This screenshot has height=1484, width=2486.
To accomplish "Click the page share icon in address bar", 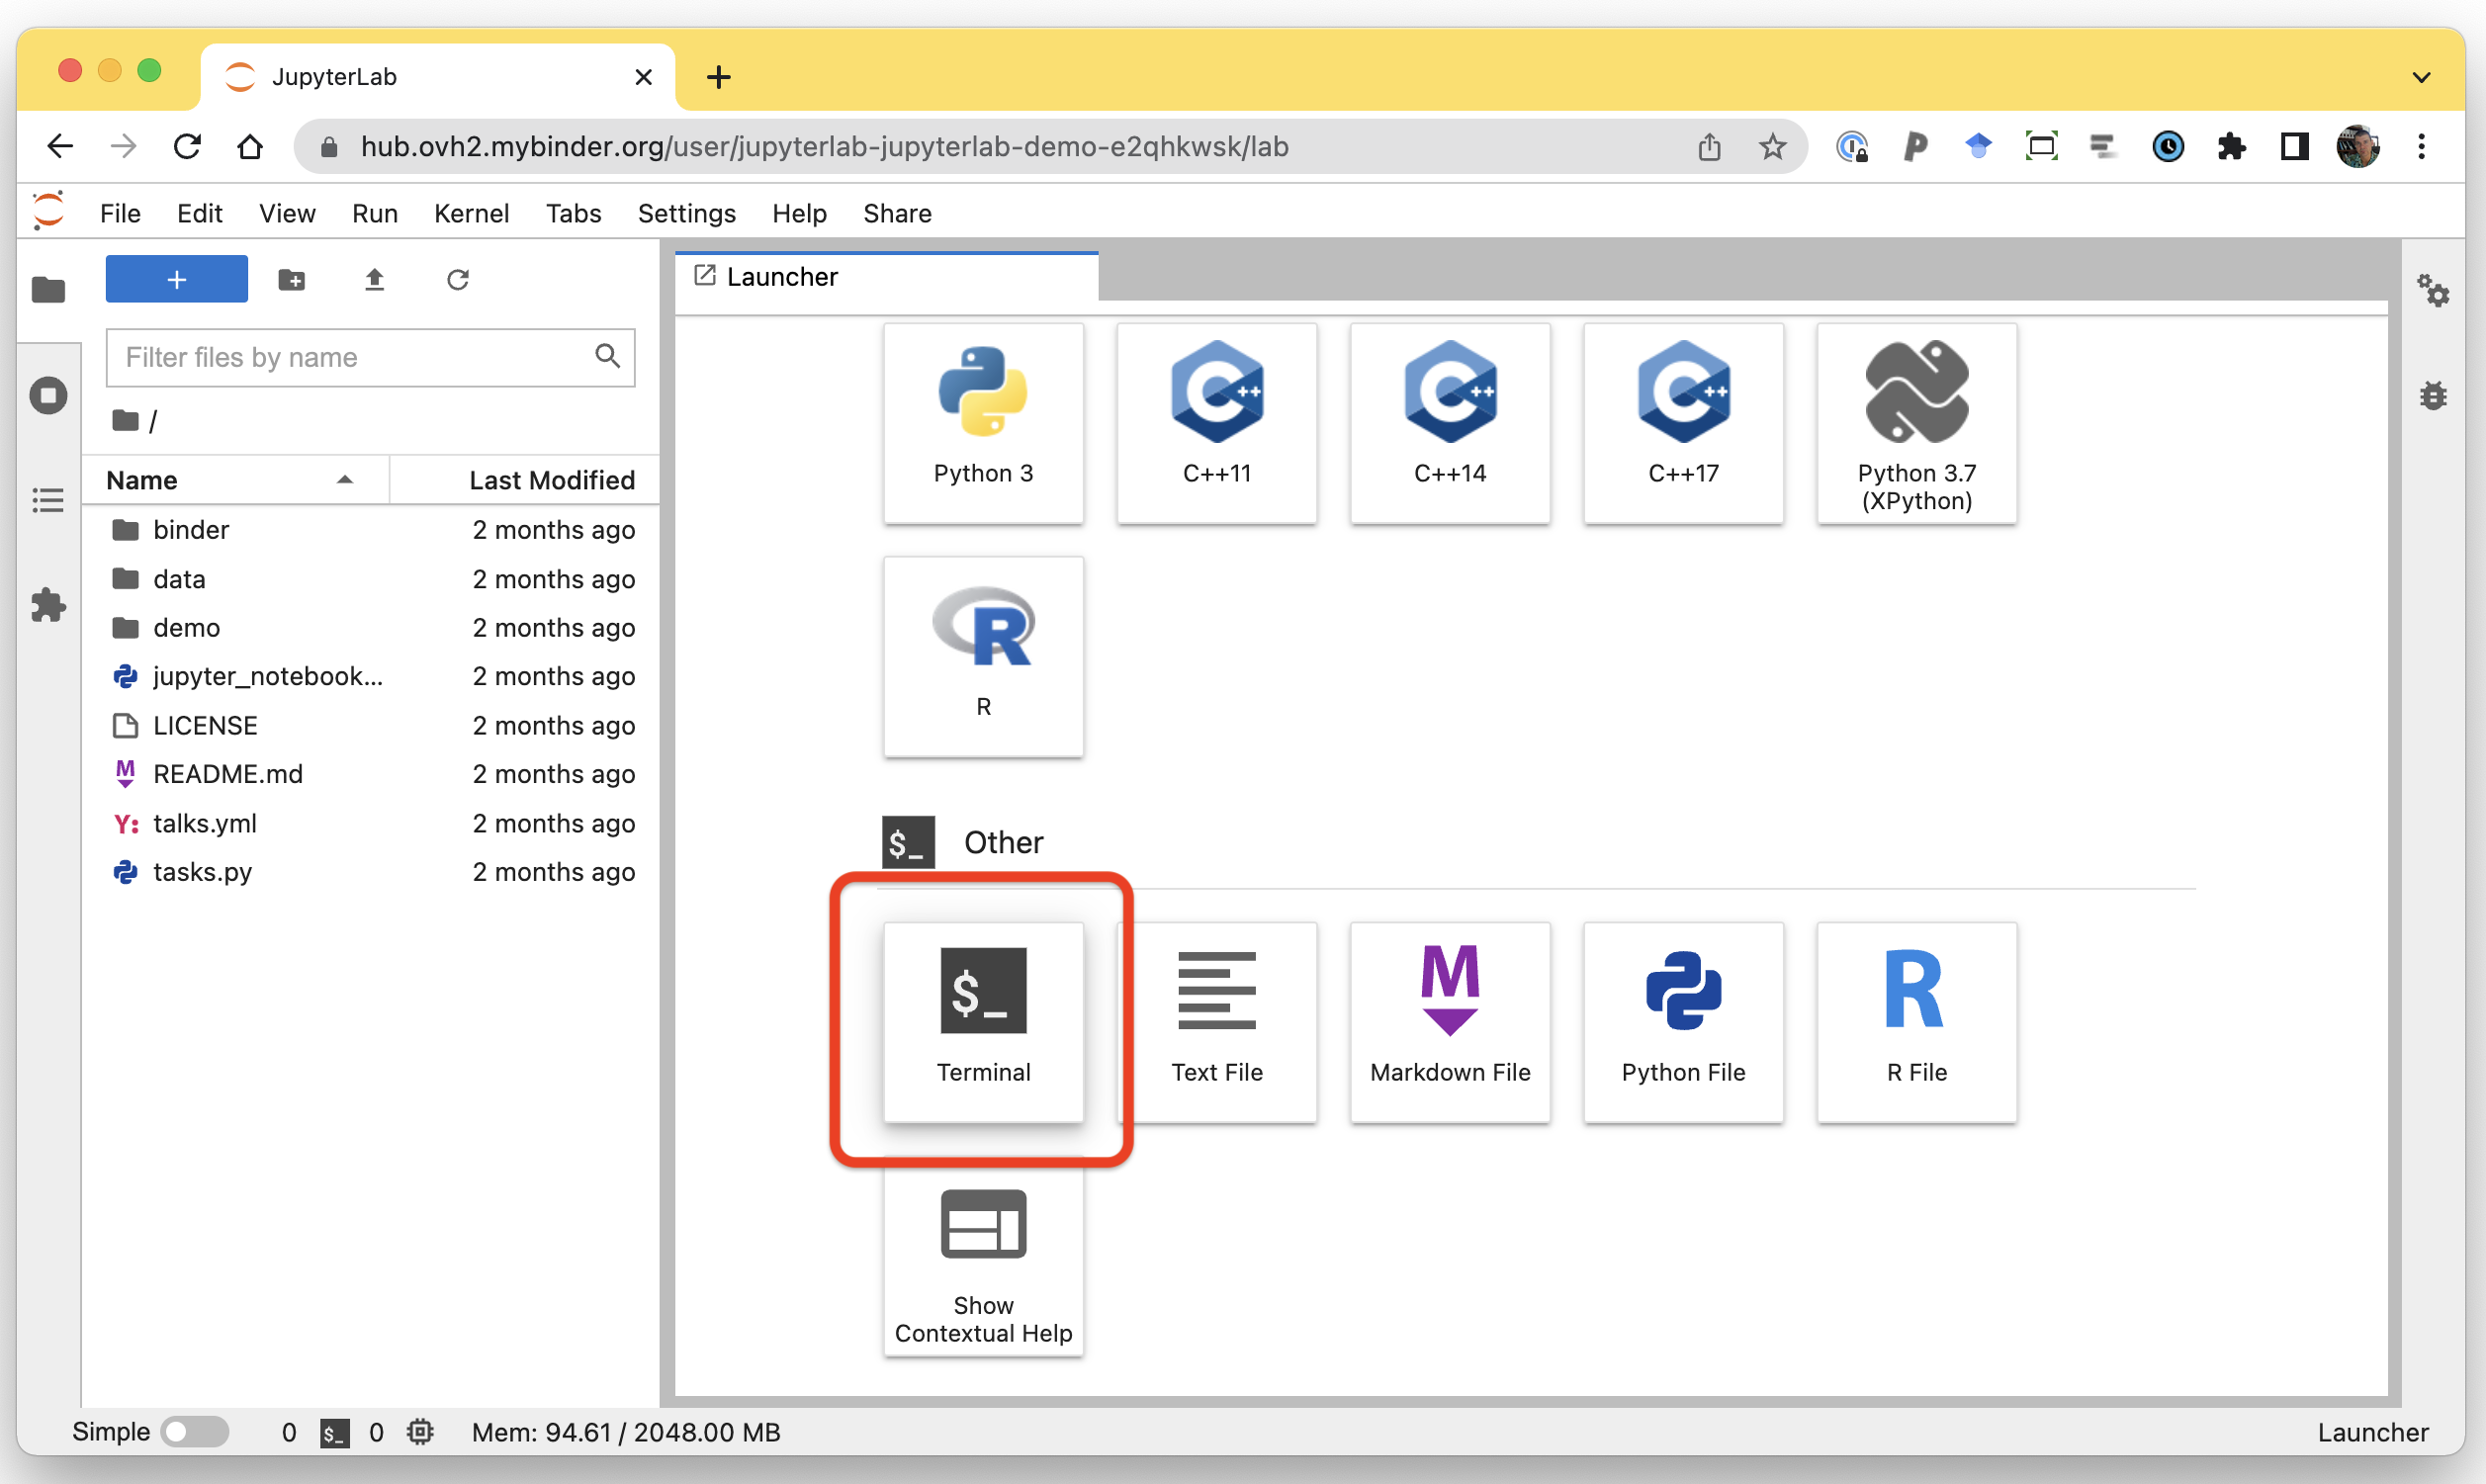I will click(x=1709, y=147).
